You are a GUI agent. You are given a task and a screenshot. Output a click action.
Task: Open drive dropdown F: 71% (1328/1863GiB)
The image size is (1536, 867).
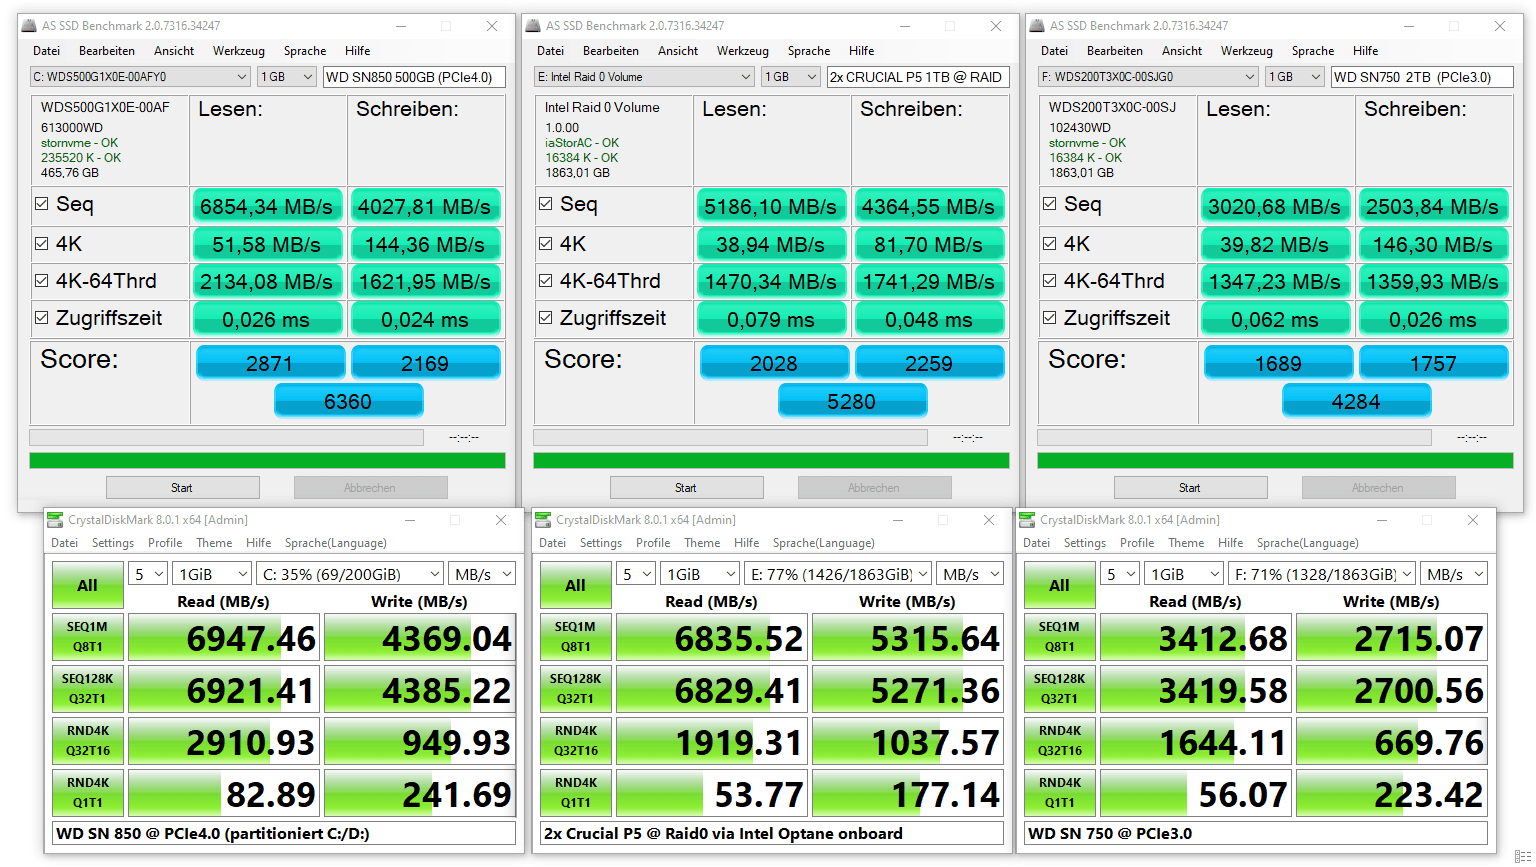click(1321, 574)
